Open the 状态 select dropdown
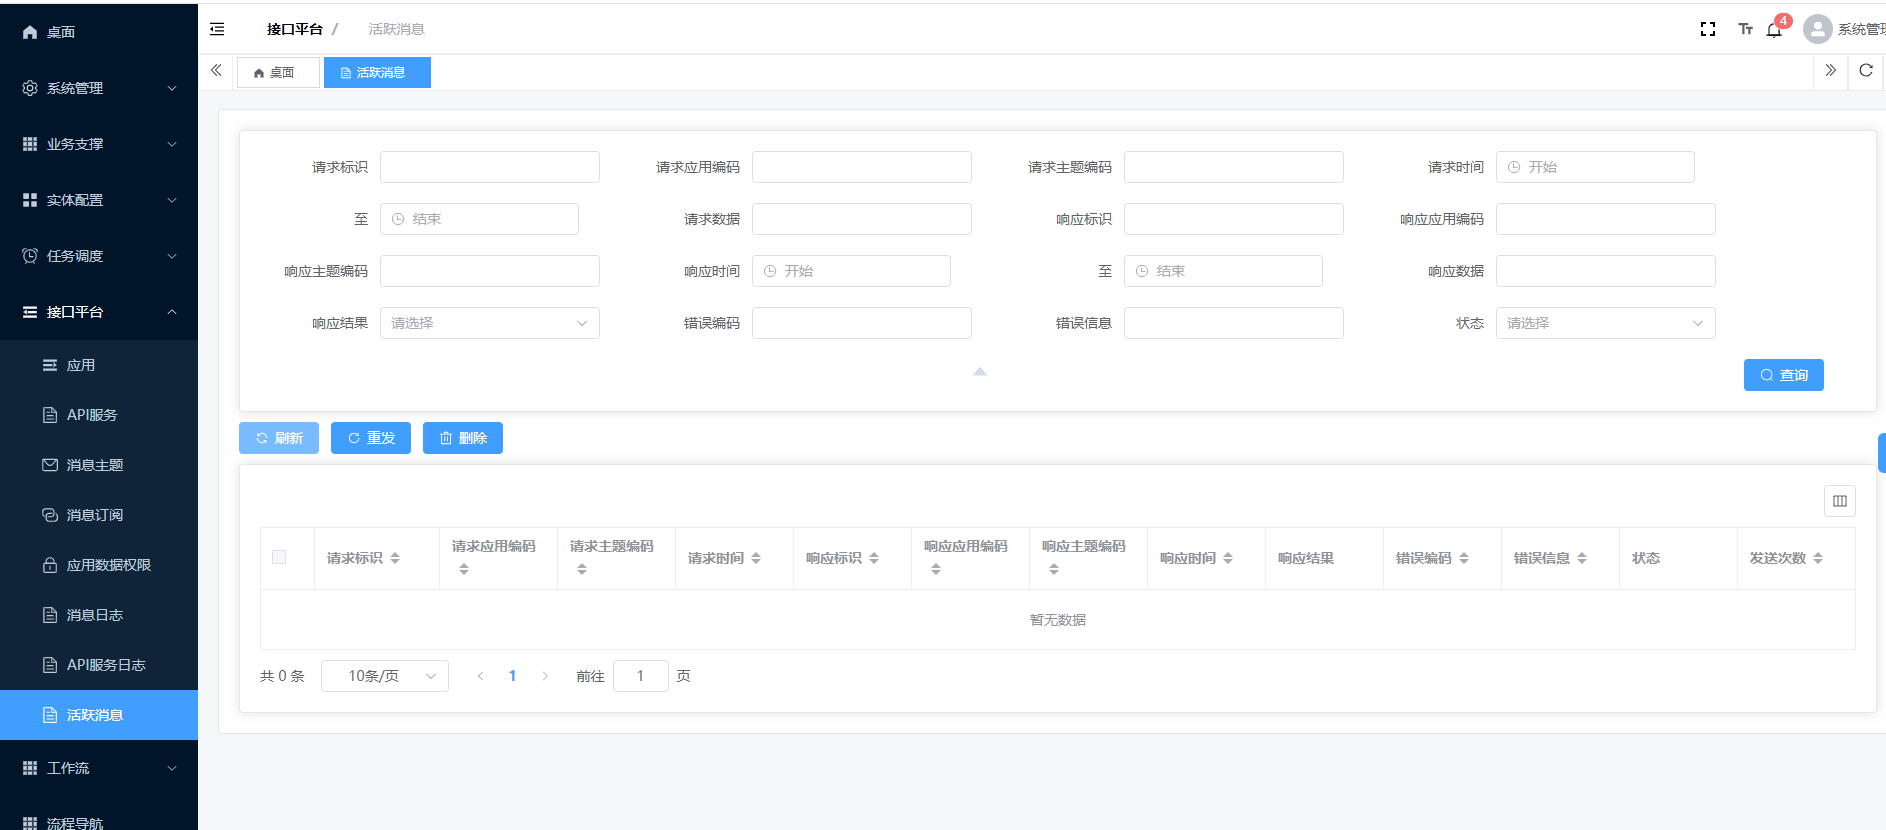 pos(1606,323)
